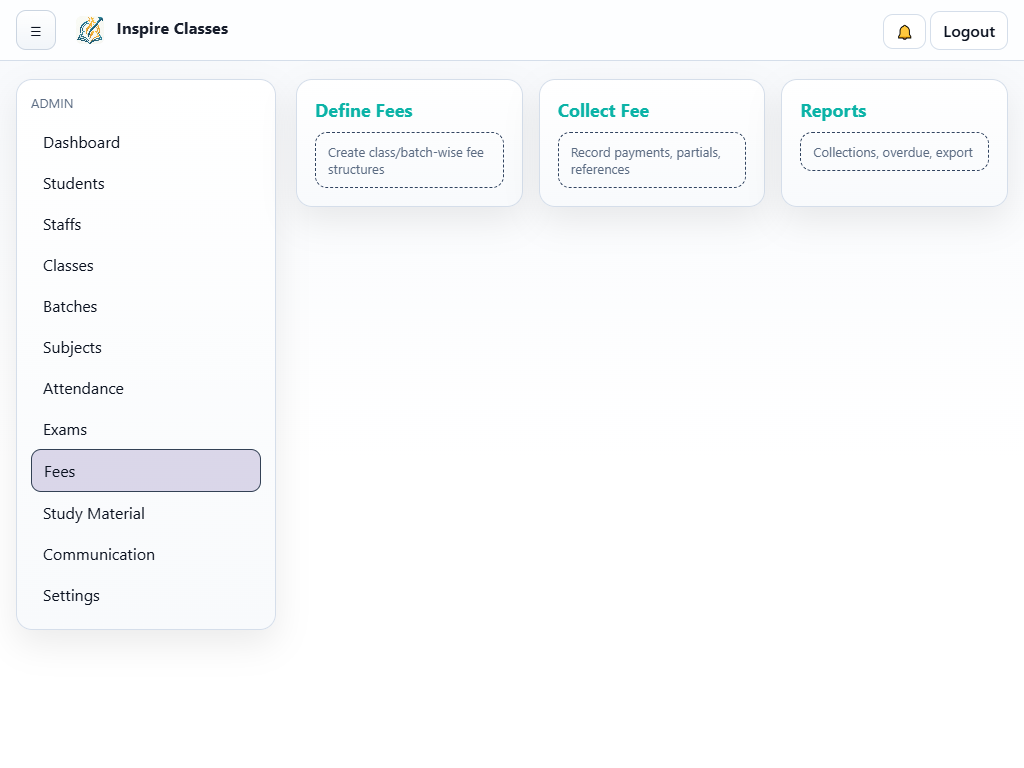This screenshot has width=1024, height=768.
Task: Open the Attendance section
Action: [83, 388]
